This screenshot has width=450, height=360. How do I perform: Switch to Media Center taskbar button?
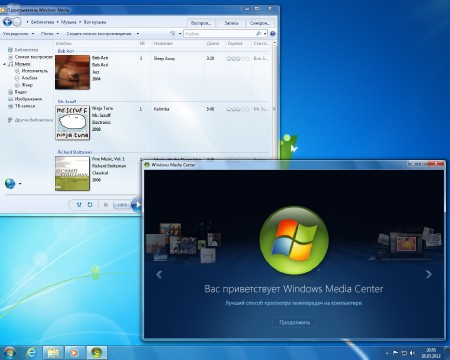click(x=97, y=353)
